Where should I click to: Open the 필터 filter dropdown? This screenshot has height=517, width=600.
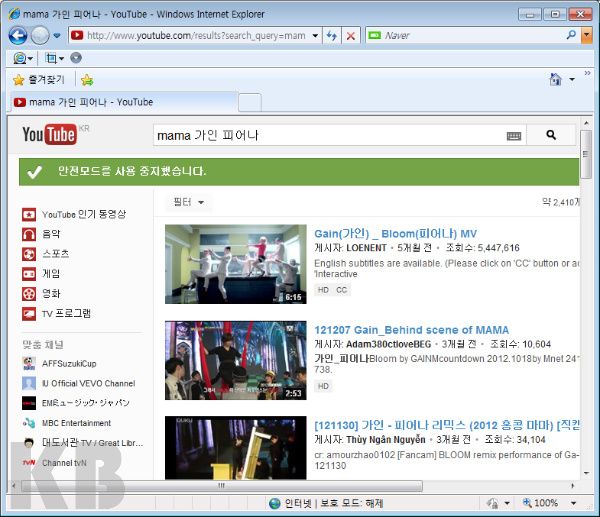coord(189,202)
